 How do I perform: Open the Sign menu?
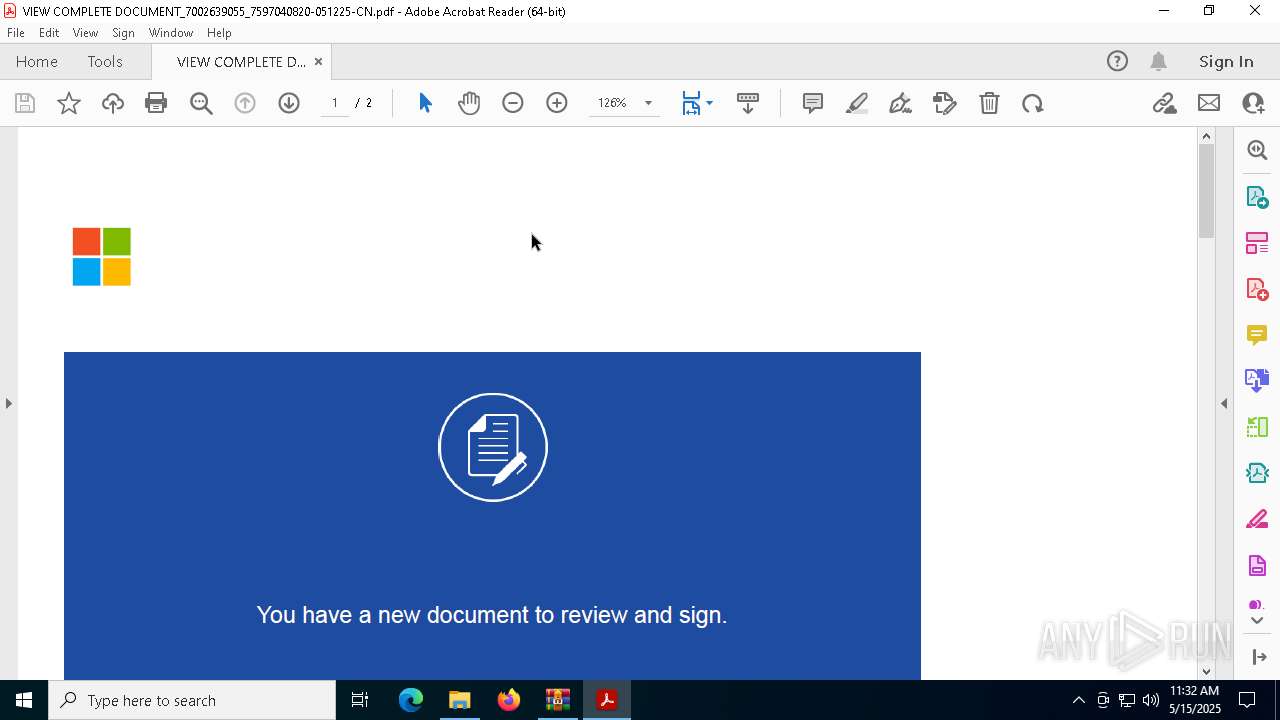point(123,33)
